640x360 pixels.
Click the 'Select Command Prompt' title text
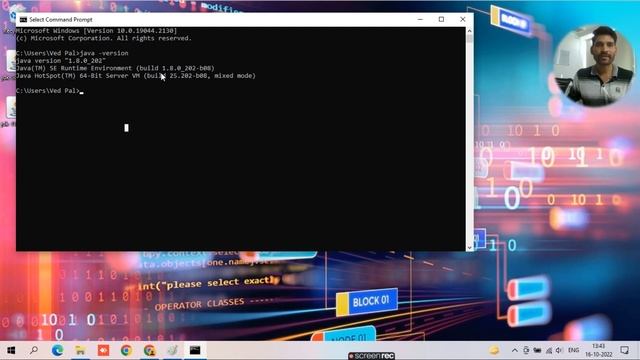tap(61, 20)
